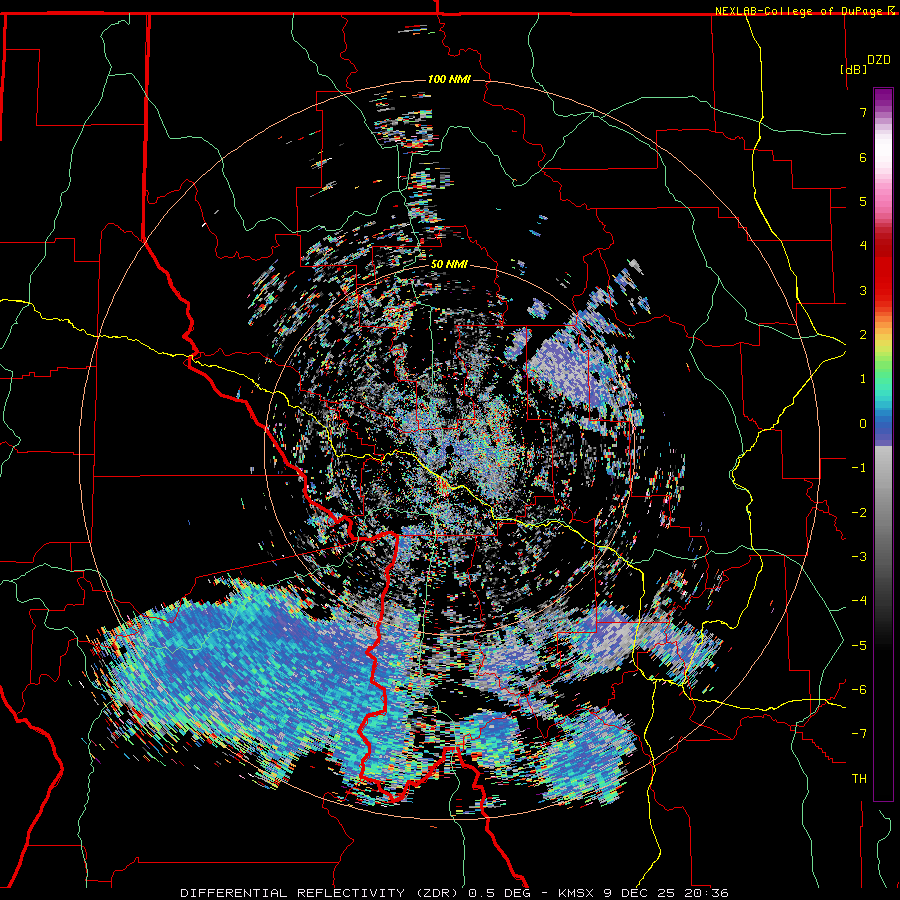Screen dimensions: 900x900
Task: Click "DIFFERENTIAL REFLECTIVITY (ZDR)" in the bottom caption
Action: coord(321,893)
